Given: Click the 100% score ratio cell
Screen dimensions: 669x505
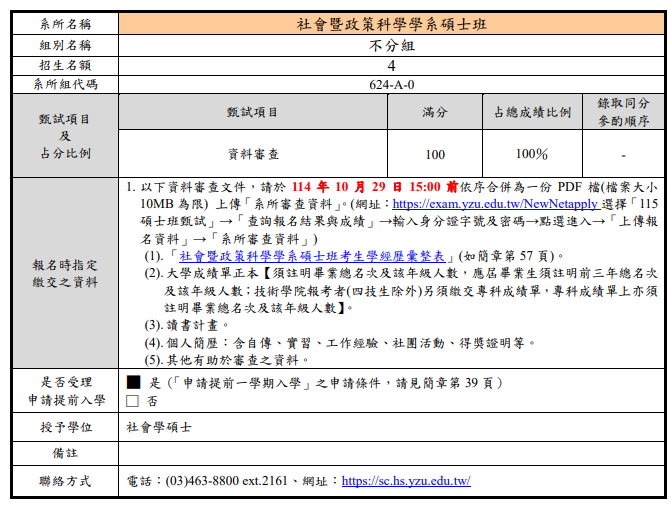Looking at the screenshot, I should coord(531,154).
